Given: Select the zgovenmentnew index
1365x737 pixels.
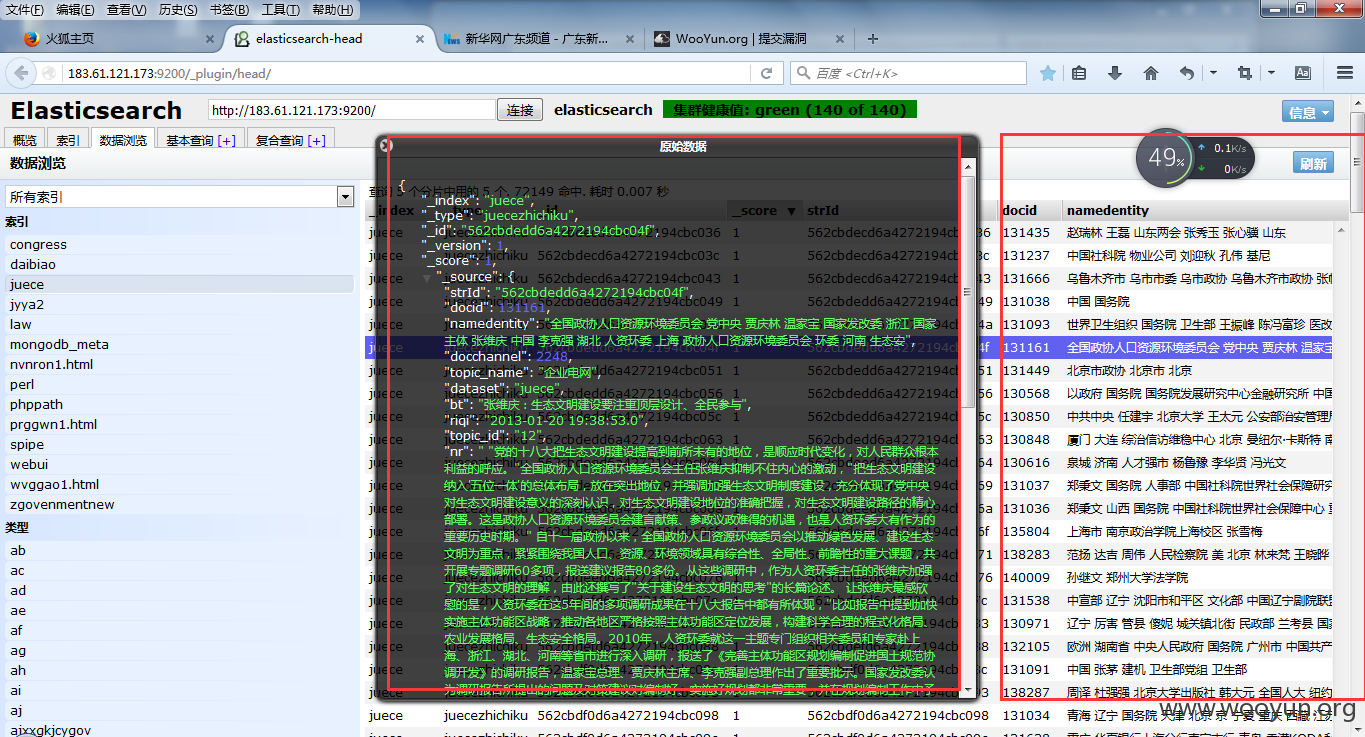Looking at the screenshot, I should coord(179,504).
